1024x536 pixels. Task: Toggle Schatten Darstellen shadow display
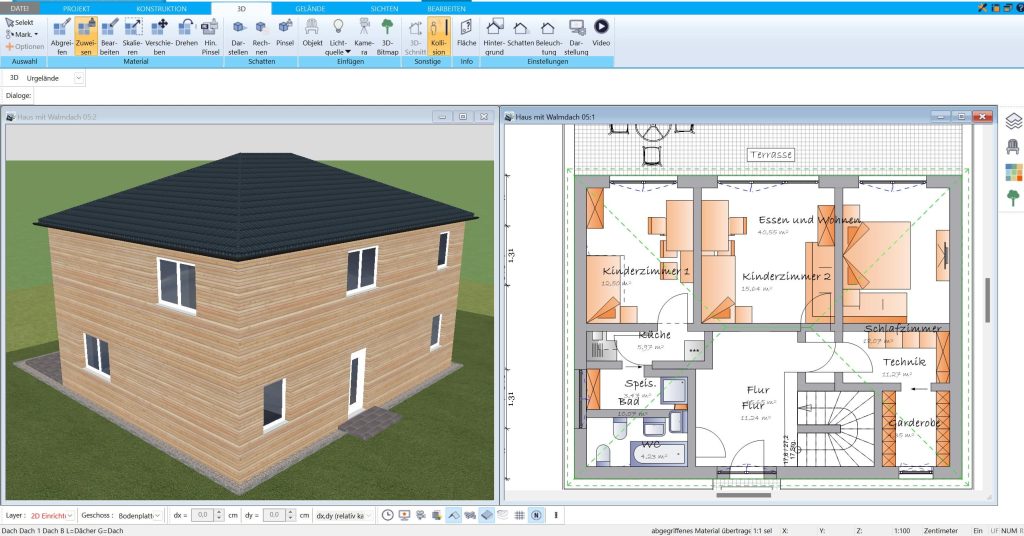pos(239,35)
